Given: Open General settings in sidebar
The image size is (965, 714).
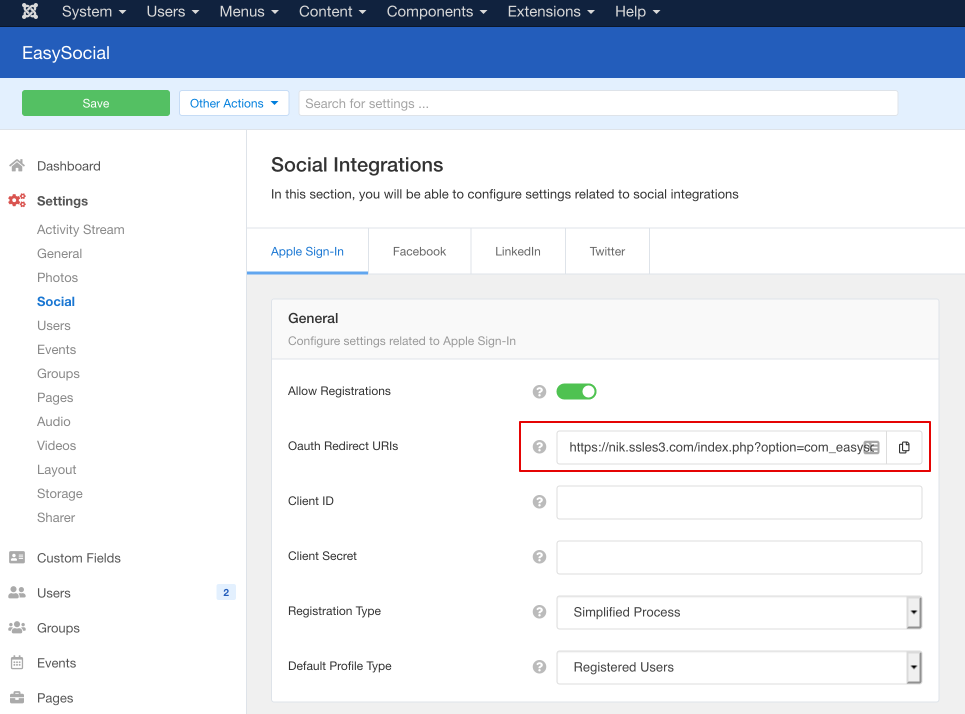Looking at the screenshot, I should (x=59, y=254).
